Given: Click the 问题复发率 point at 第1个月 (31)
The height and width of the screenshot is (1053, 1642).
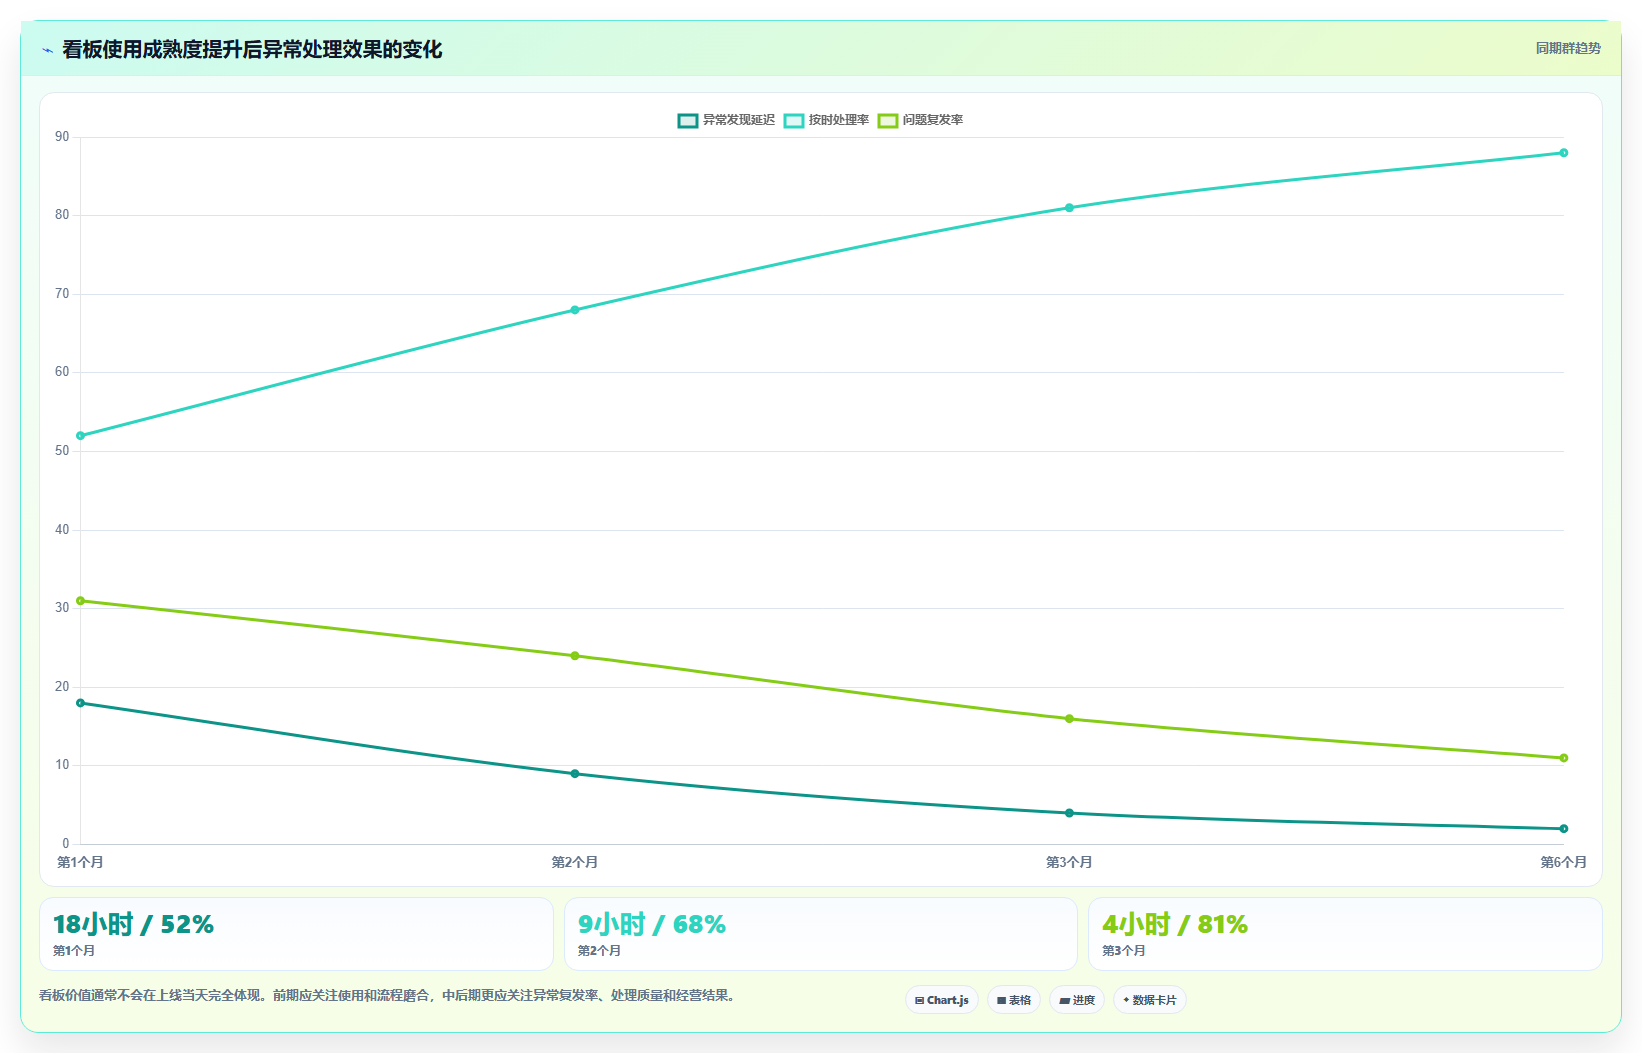Looking at the screenshot, I should pos(81,601).
